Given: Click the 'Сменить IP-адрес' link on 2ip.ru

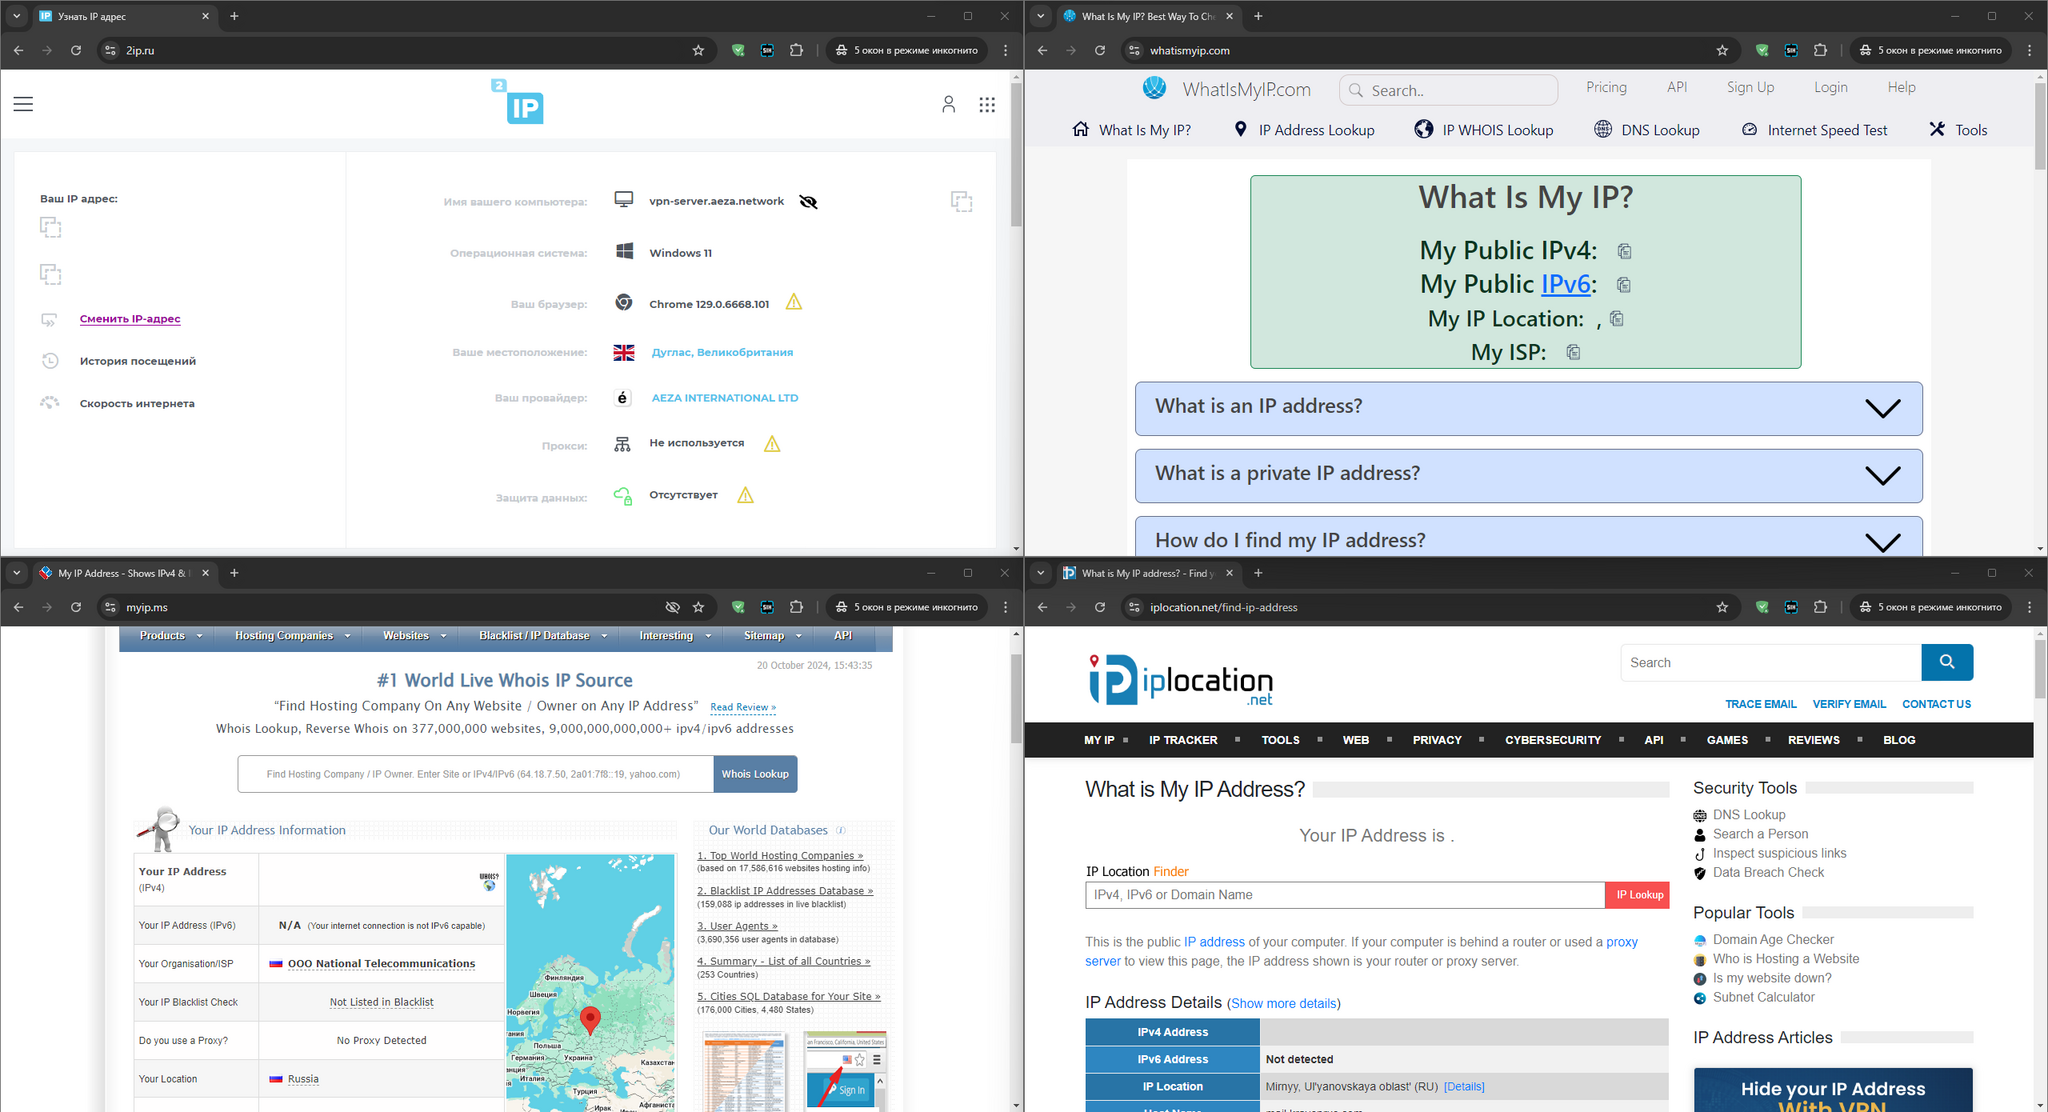Looking at the screenshot, I should (x=130, y=318).
